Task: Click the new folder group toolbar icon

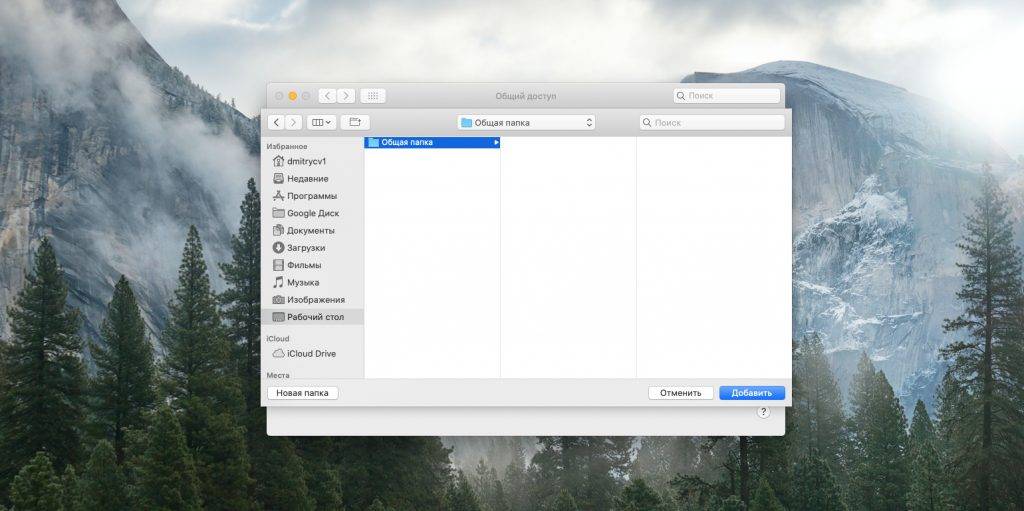Action: pos(354,122)
